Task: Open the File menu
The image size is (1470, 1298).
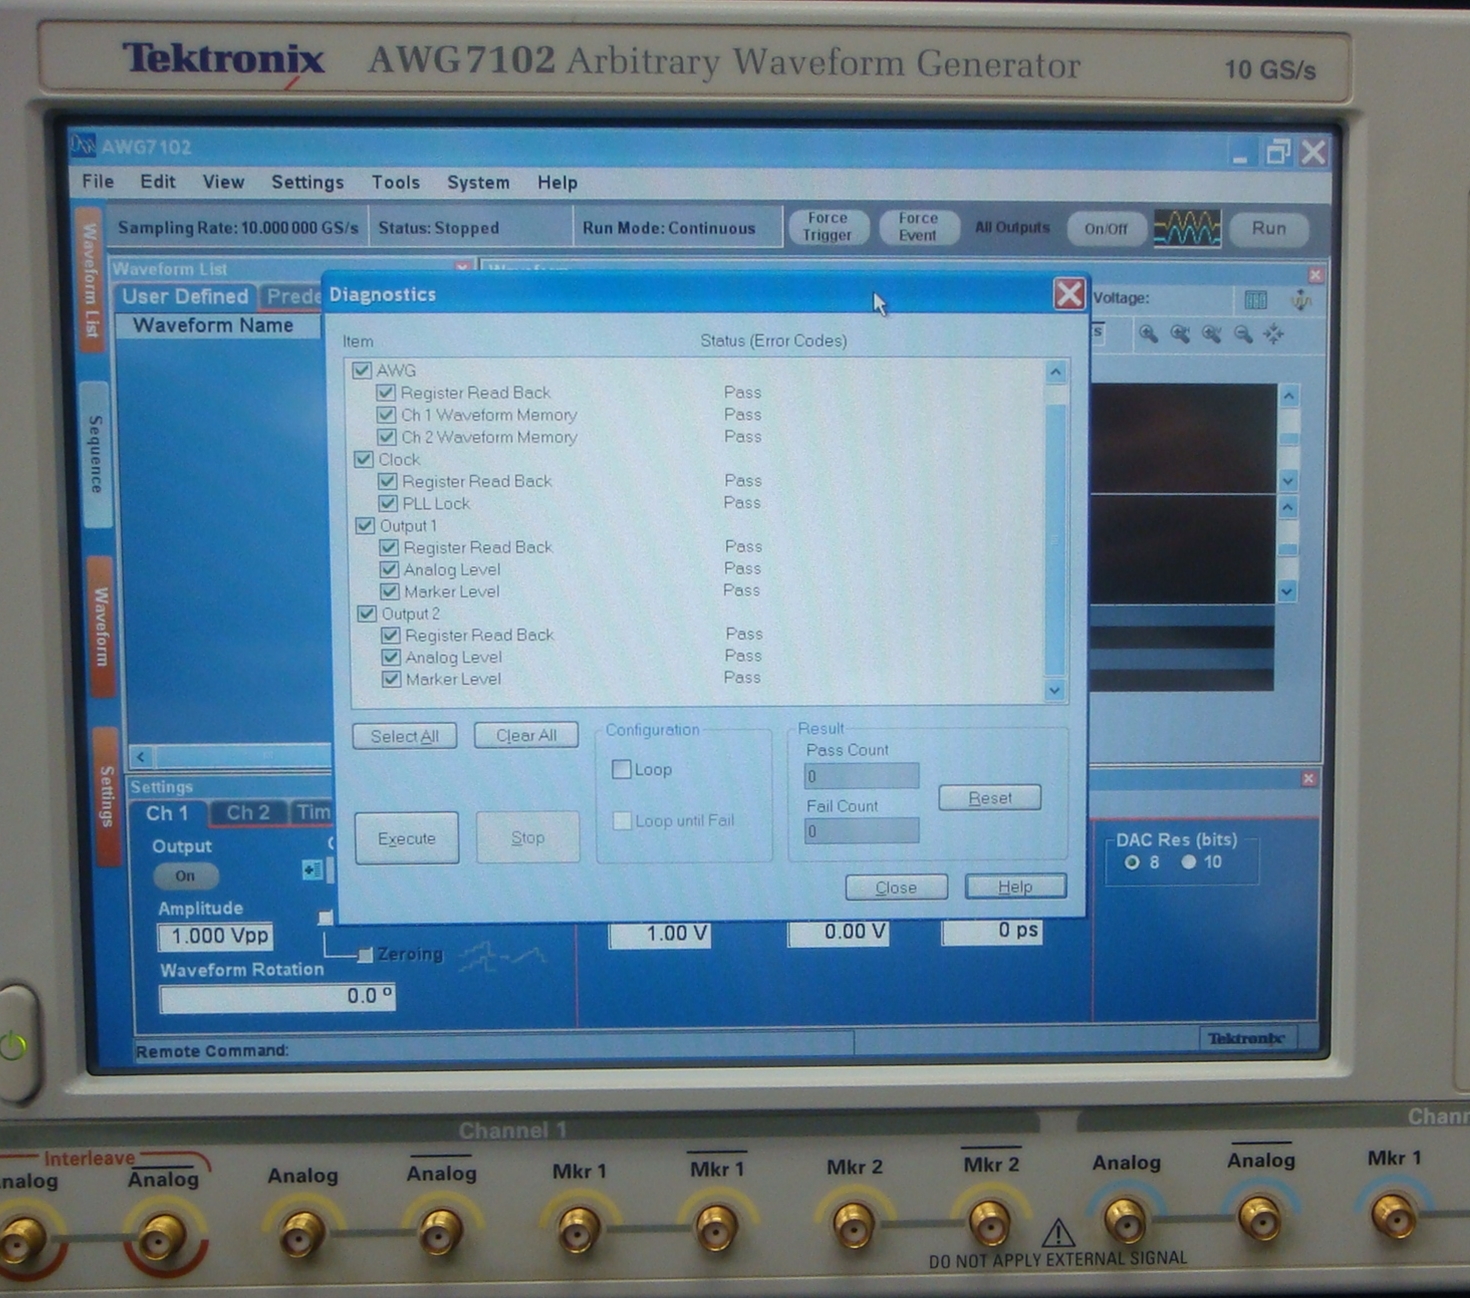Action: point(97,181)
